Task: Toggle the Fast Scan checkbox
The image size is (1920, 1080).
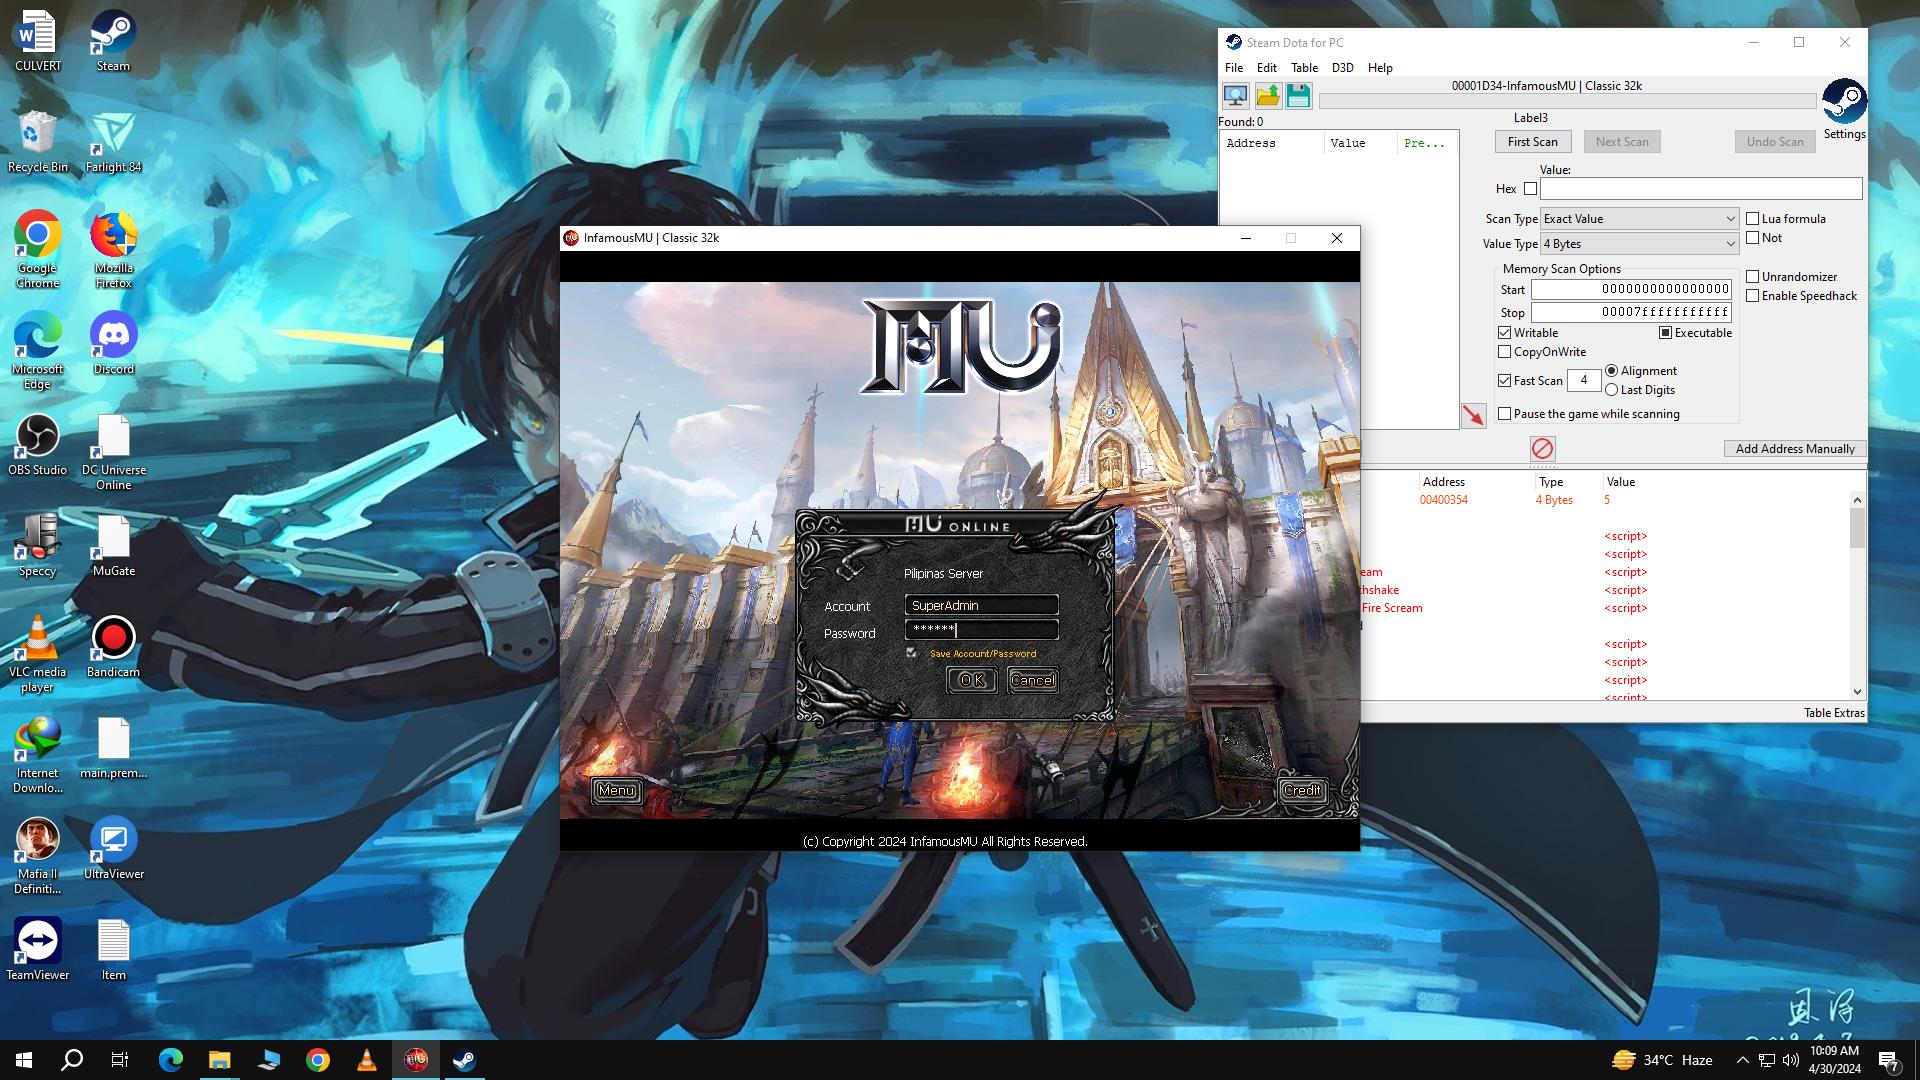Action: click(x=1504, y=380)
